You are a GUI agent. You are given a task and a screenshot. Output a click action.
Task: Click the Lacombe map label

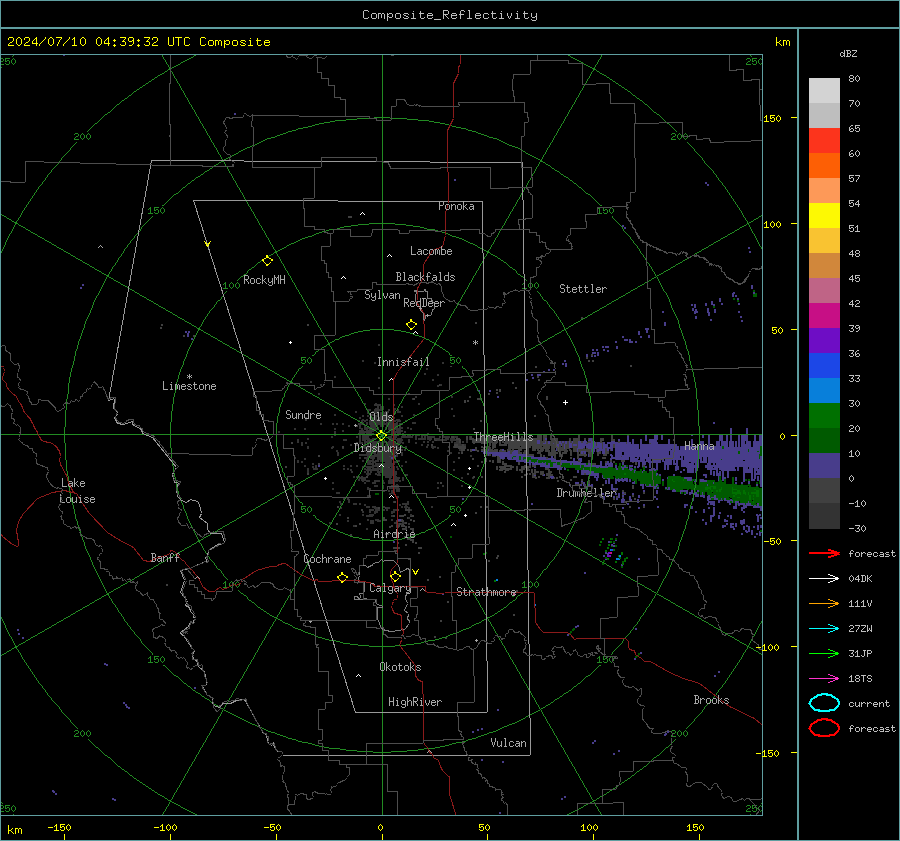coord(431,251)
